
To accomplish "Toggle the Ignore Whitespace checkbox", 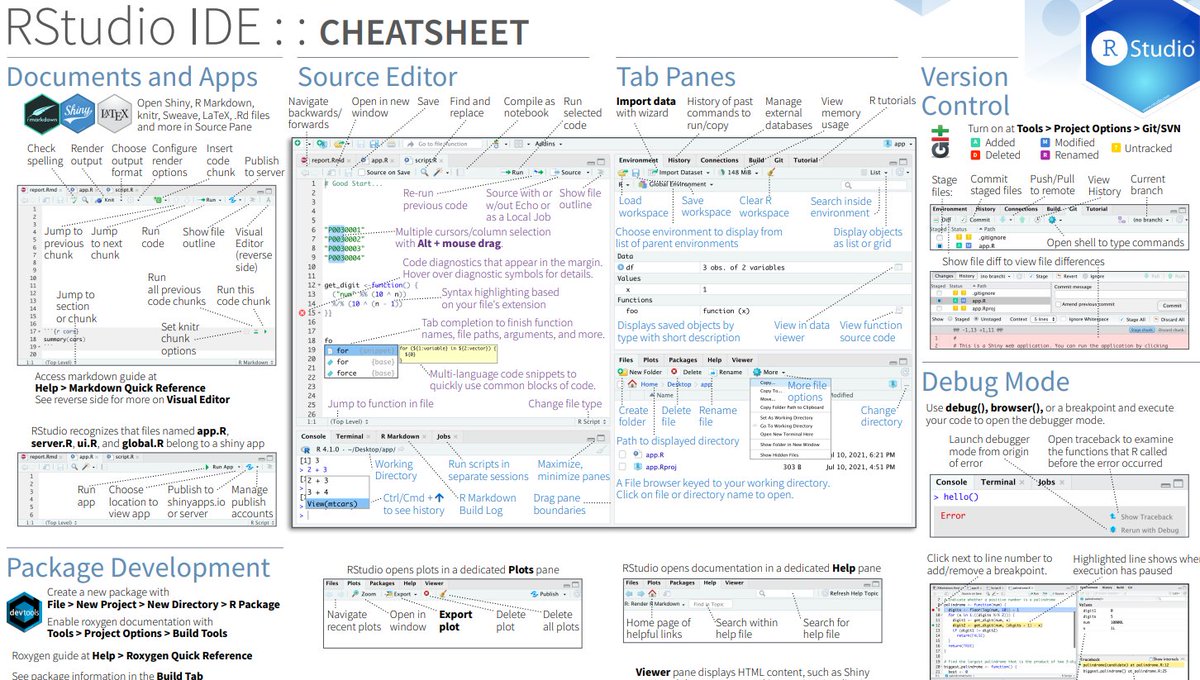I will (x=1063, y=319).
